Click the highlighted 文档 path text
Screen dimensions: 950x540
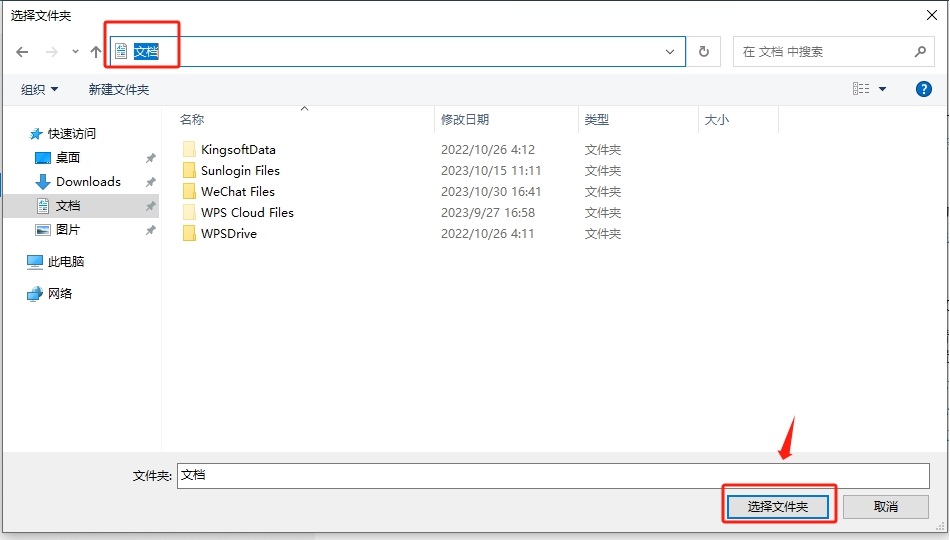pyautogui.click(x=146, y=52)
